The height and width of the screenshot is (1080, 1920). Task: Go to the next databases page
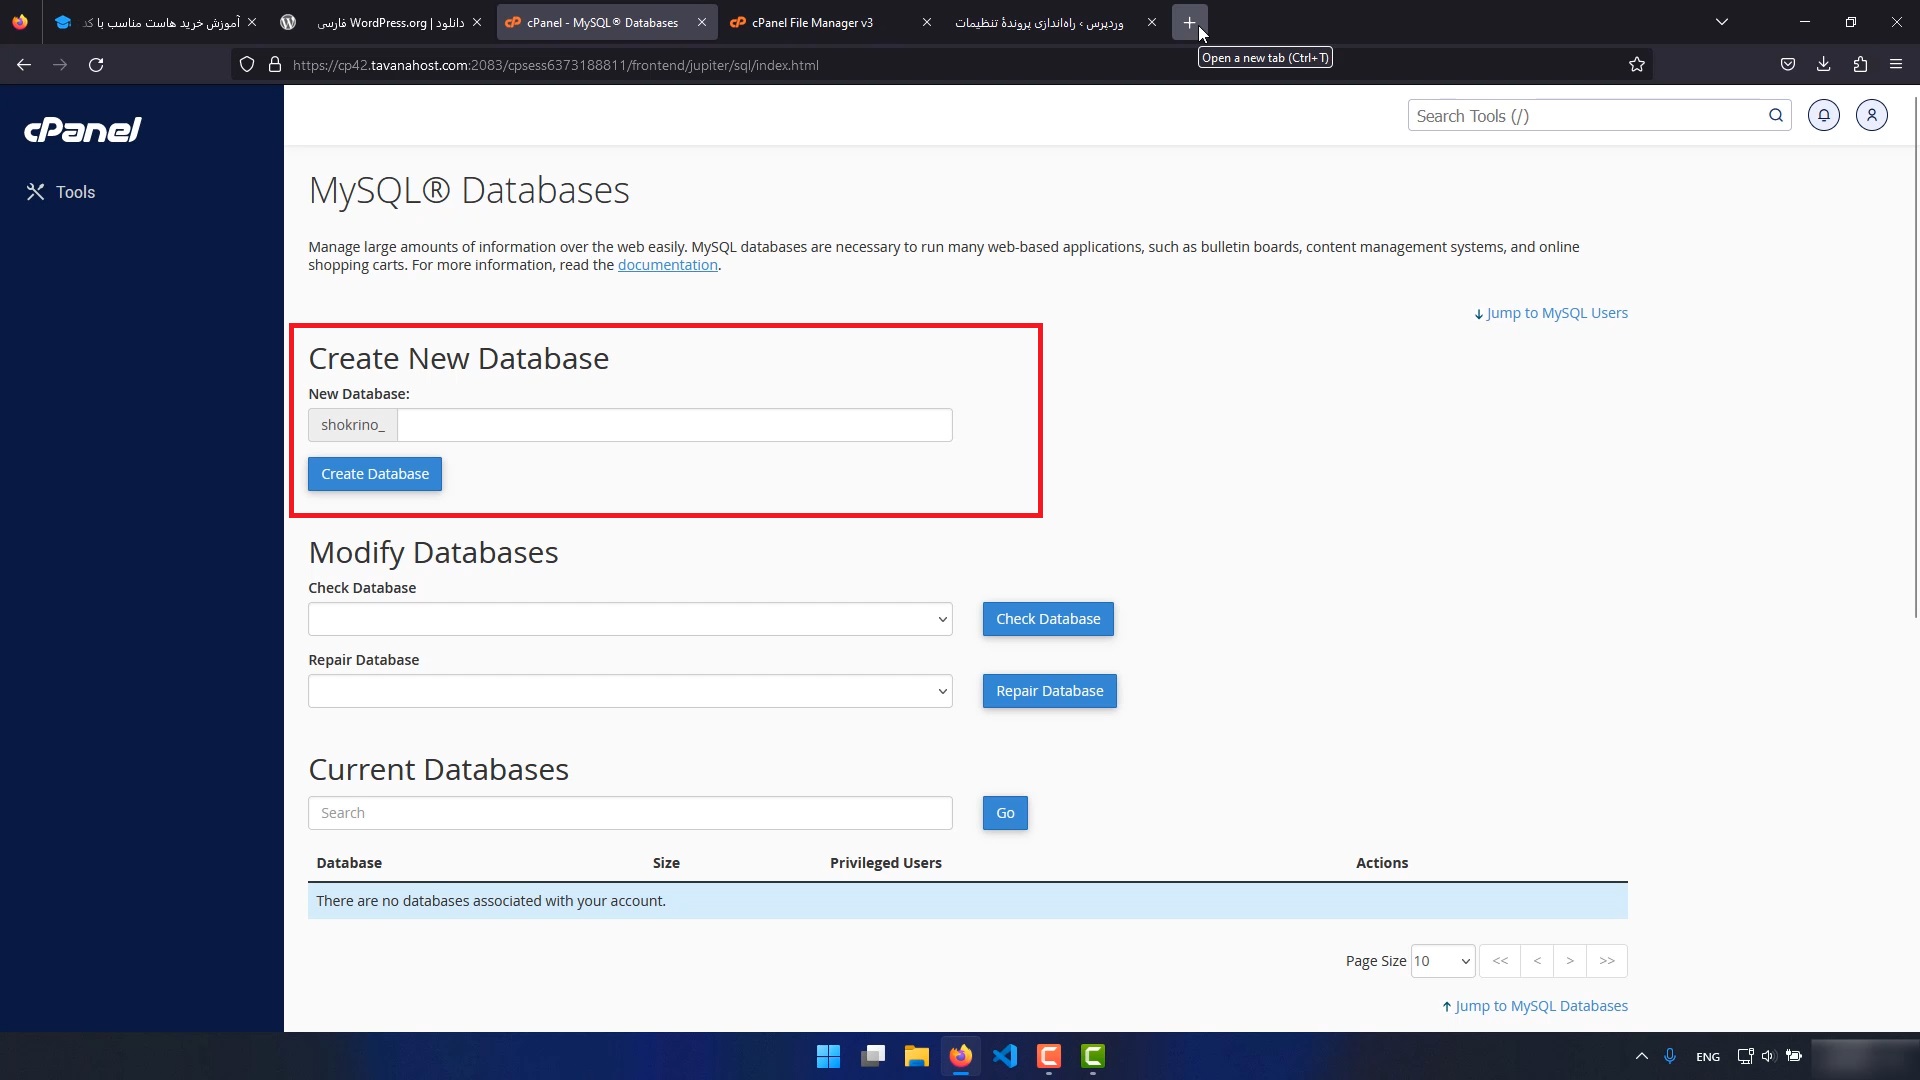[1570, 961]
